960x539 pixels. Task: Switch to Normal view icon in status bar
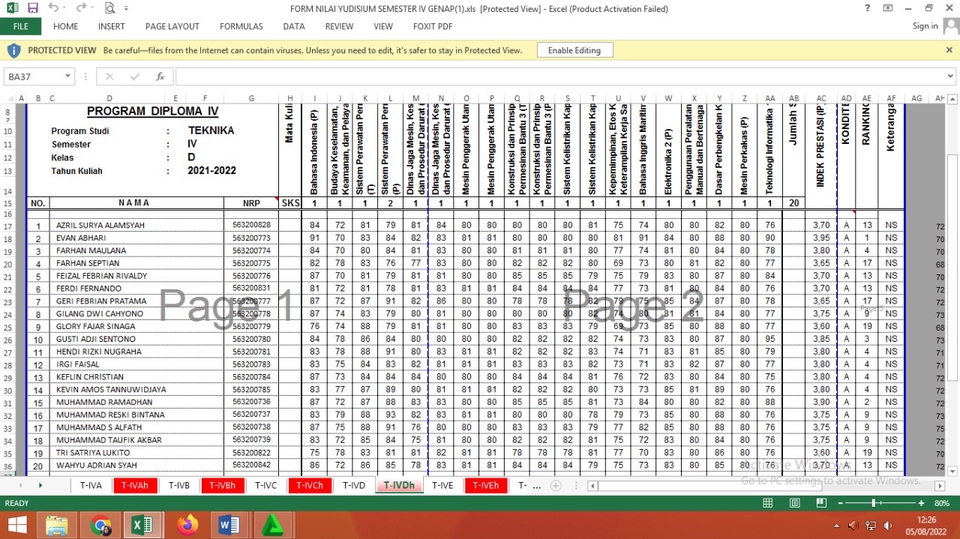(x=768, y=503)
